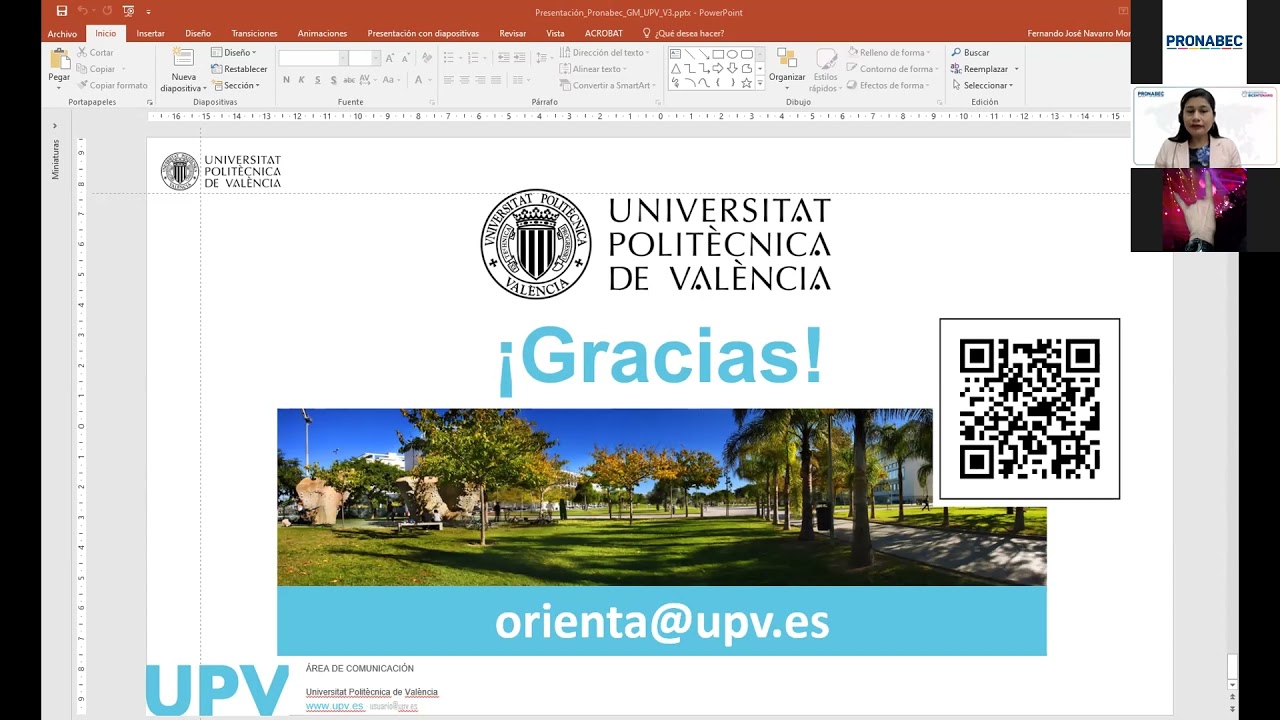The image size is (1280, 720).
Task: Expand the Pegar options arrow
Action: [59, 87]
